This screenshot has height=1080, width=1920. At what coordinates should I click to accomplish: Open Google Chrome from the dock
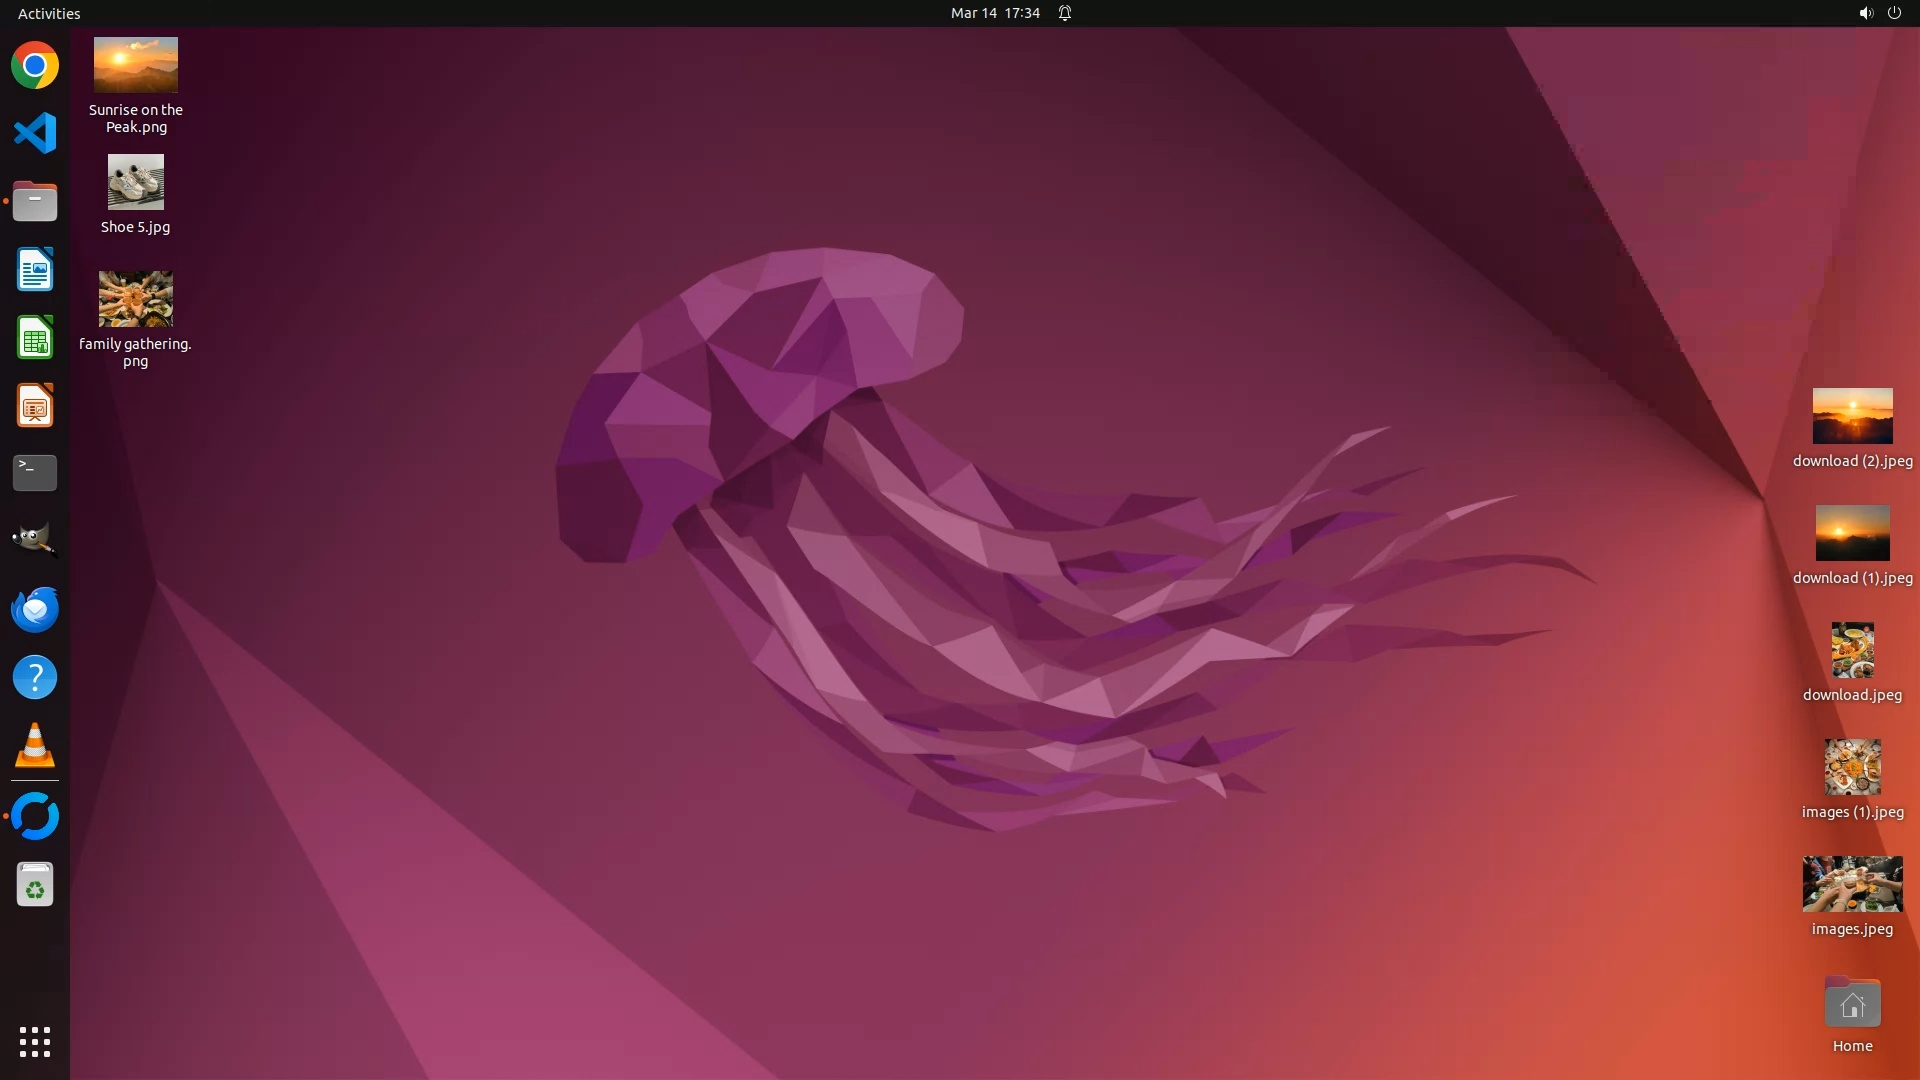[35, 66]
